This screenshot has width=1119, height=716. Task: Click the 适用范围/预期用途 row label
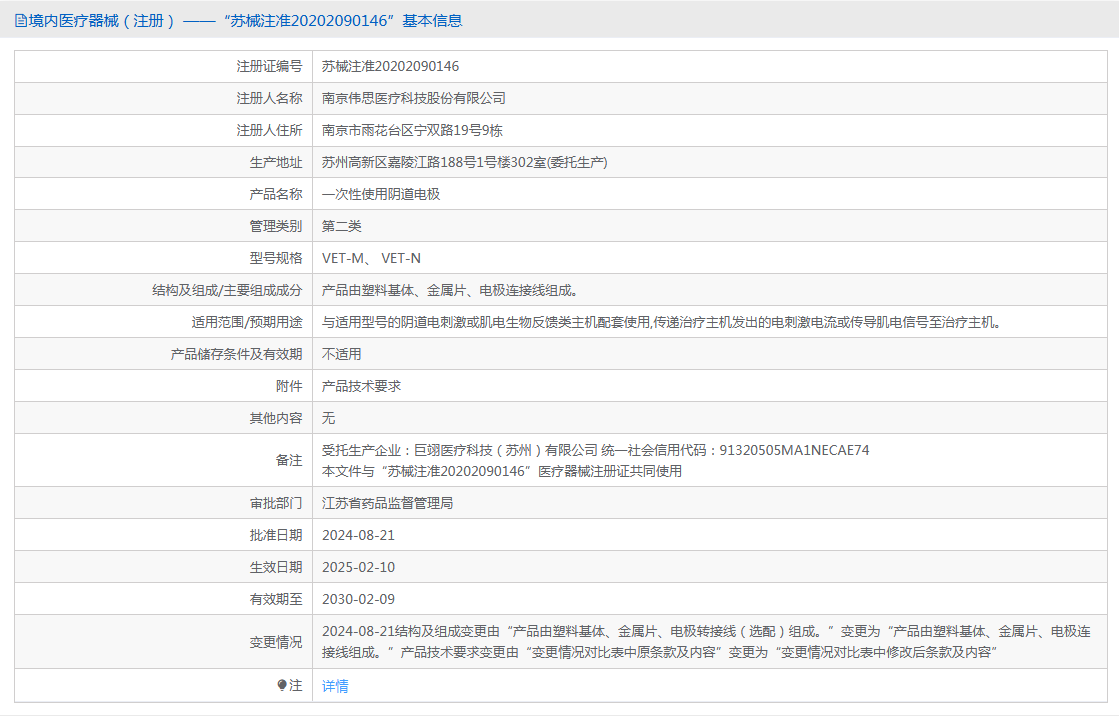pos(246,322)
